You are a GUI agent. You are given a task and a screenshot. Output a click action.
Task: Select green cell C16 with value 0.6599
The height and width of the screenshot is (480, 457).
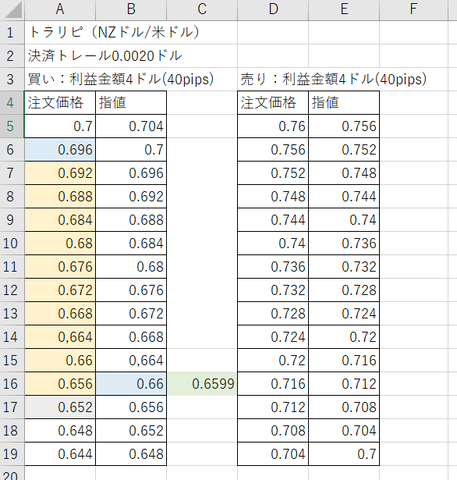pyautogui.click(x=202, y=383)
